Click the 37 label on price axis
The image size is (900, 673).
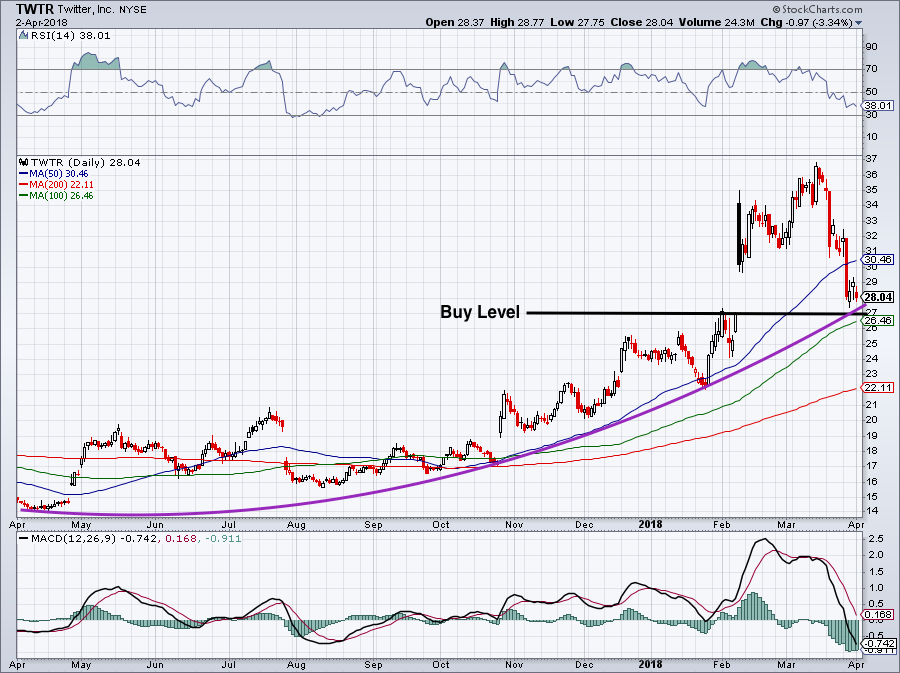(871, 160)
